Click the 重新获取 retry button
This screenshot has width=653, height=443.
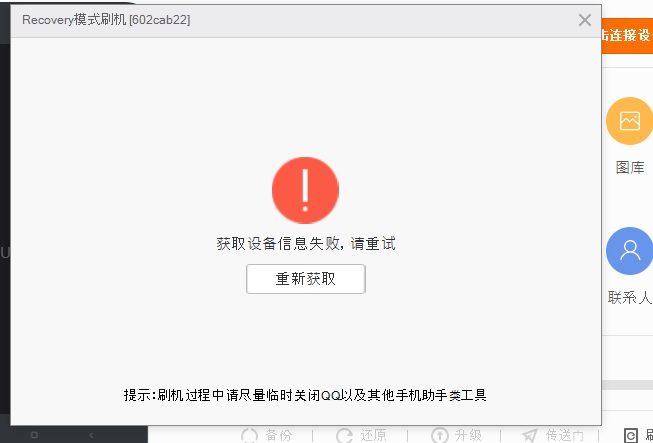306,279
